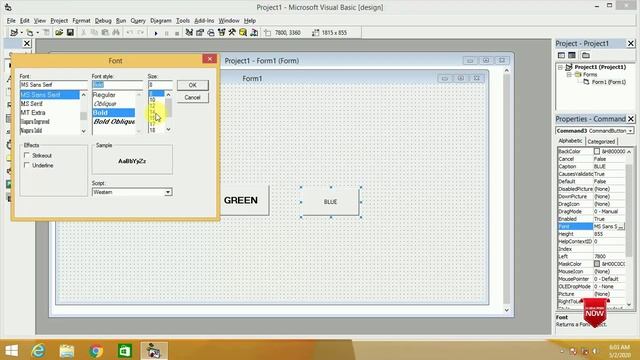Click the MaskColor property color swatch
The image size is (640, 360).
597,264
